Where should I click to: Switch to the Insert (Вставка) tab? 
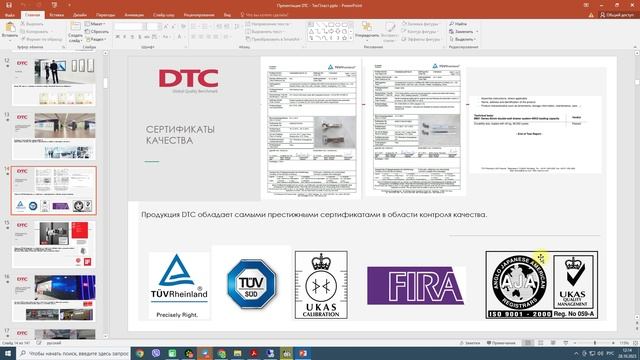pyautogui.click(x=56, y=15)
